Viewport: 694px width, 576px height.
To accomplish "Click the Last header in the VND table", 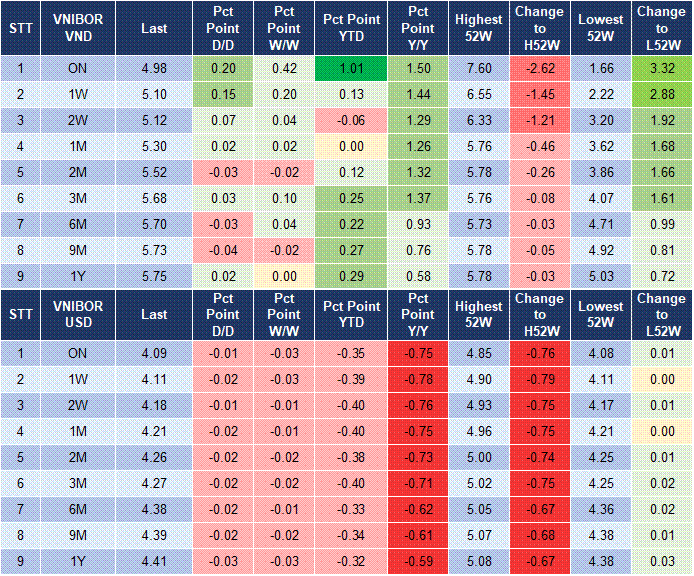I will tap(154, 29).
